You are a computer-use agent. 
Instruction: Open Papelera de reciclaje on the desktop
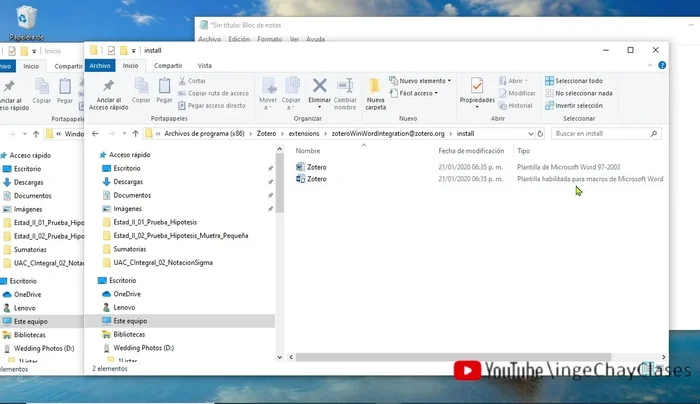point(26,22)
